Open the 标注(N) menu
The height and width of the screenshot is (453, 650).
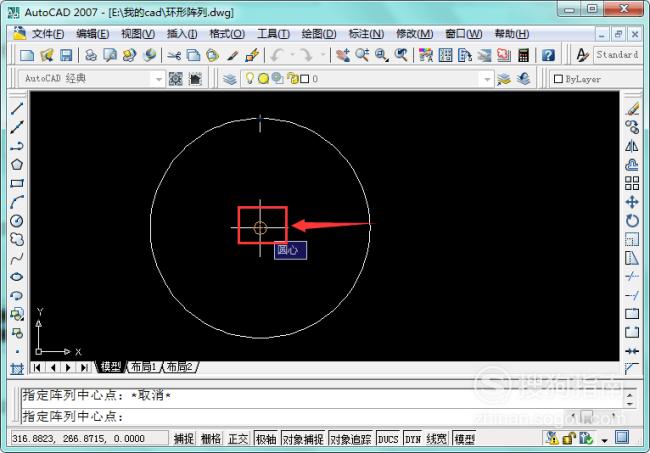pos(366,34)
